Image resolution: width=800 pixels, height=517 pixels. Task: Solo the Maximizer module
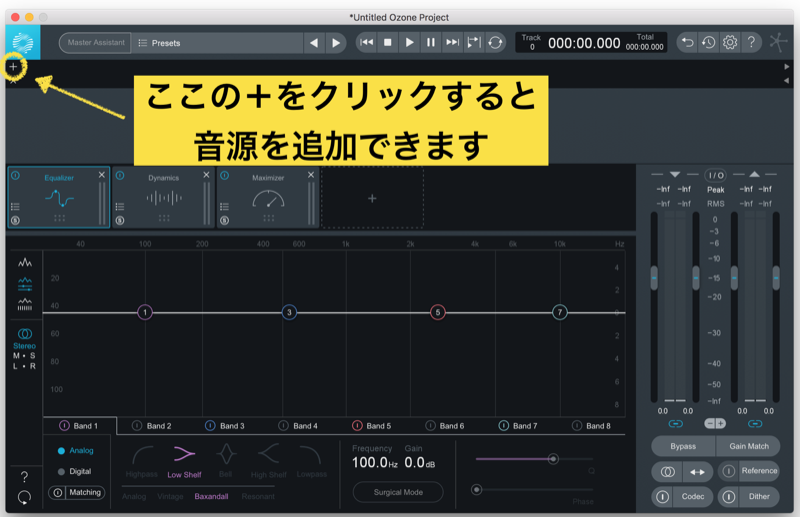coord(224,220)
